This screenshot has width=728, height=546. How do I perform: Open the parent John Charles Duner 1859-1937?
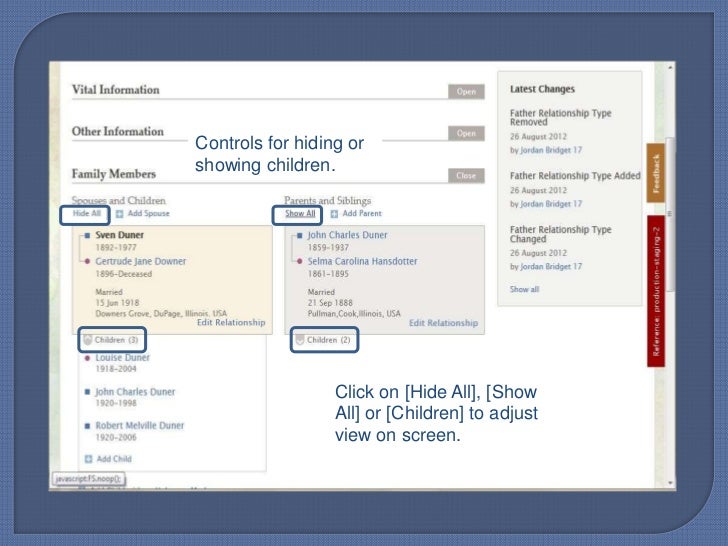[x=347, y=235]
